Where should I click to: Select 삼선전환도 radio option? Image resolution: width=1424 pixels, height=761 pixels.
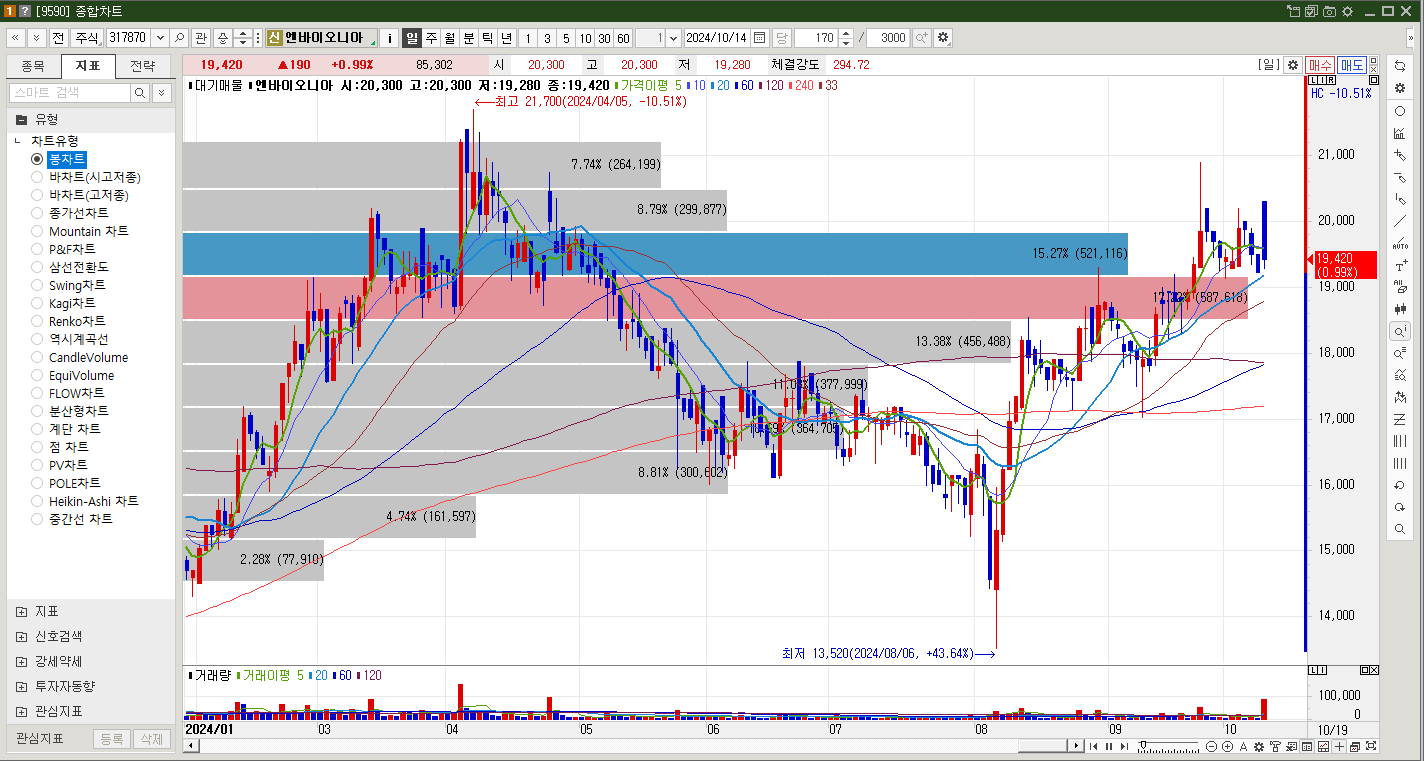pyautogui.click(x=37, y=267)
